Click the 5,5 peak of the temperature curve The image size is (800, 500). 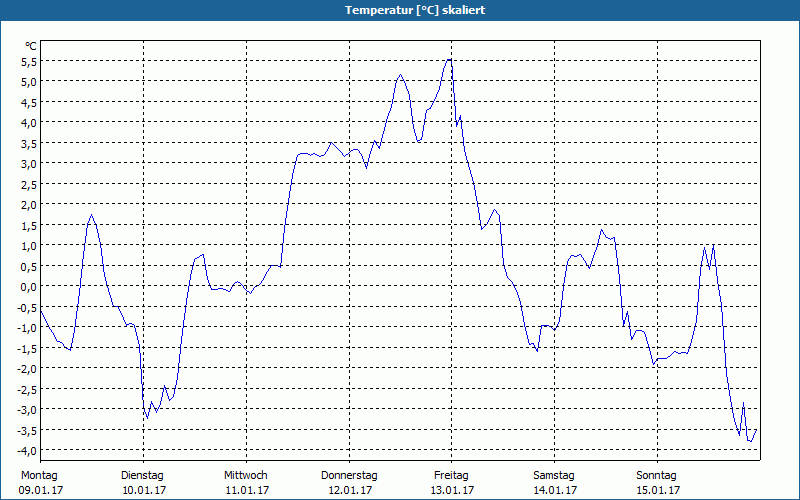[x=449, y=60]
